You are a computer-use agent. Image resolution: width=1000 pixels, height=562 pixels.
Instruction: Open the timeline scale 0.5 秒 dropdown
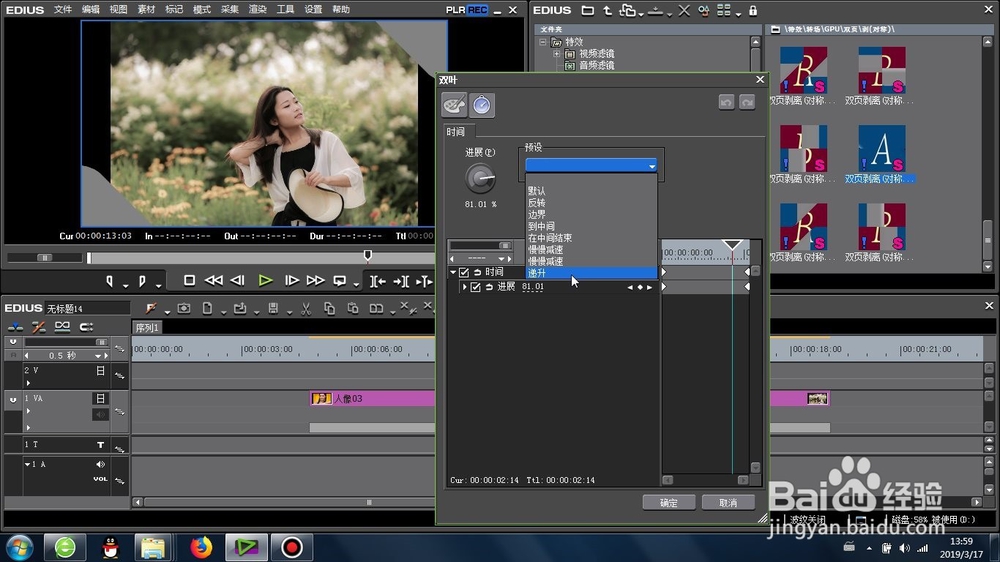click(x=98, y=356)
